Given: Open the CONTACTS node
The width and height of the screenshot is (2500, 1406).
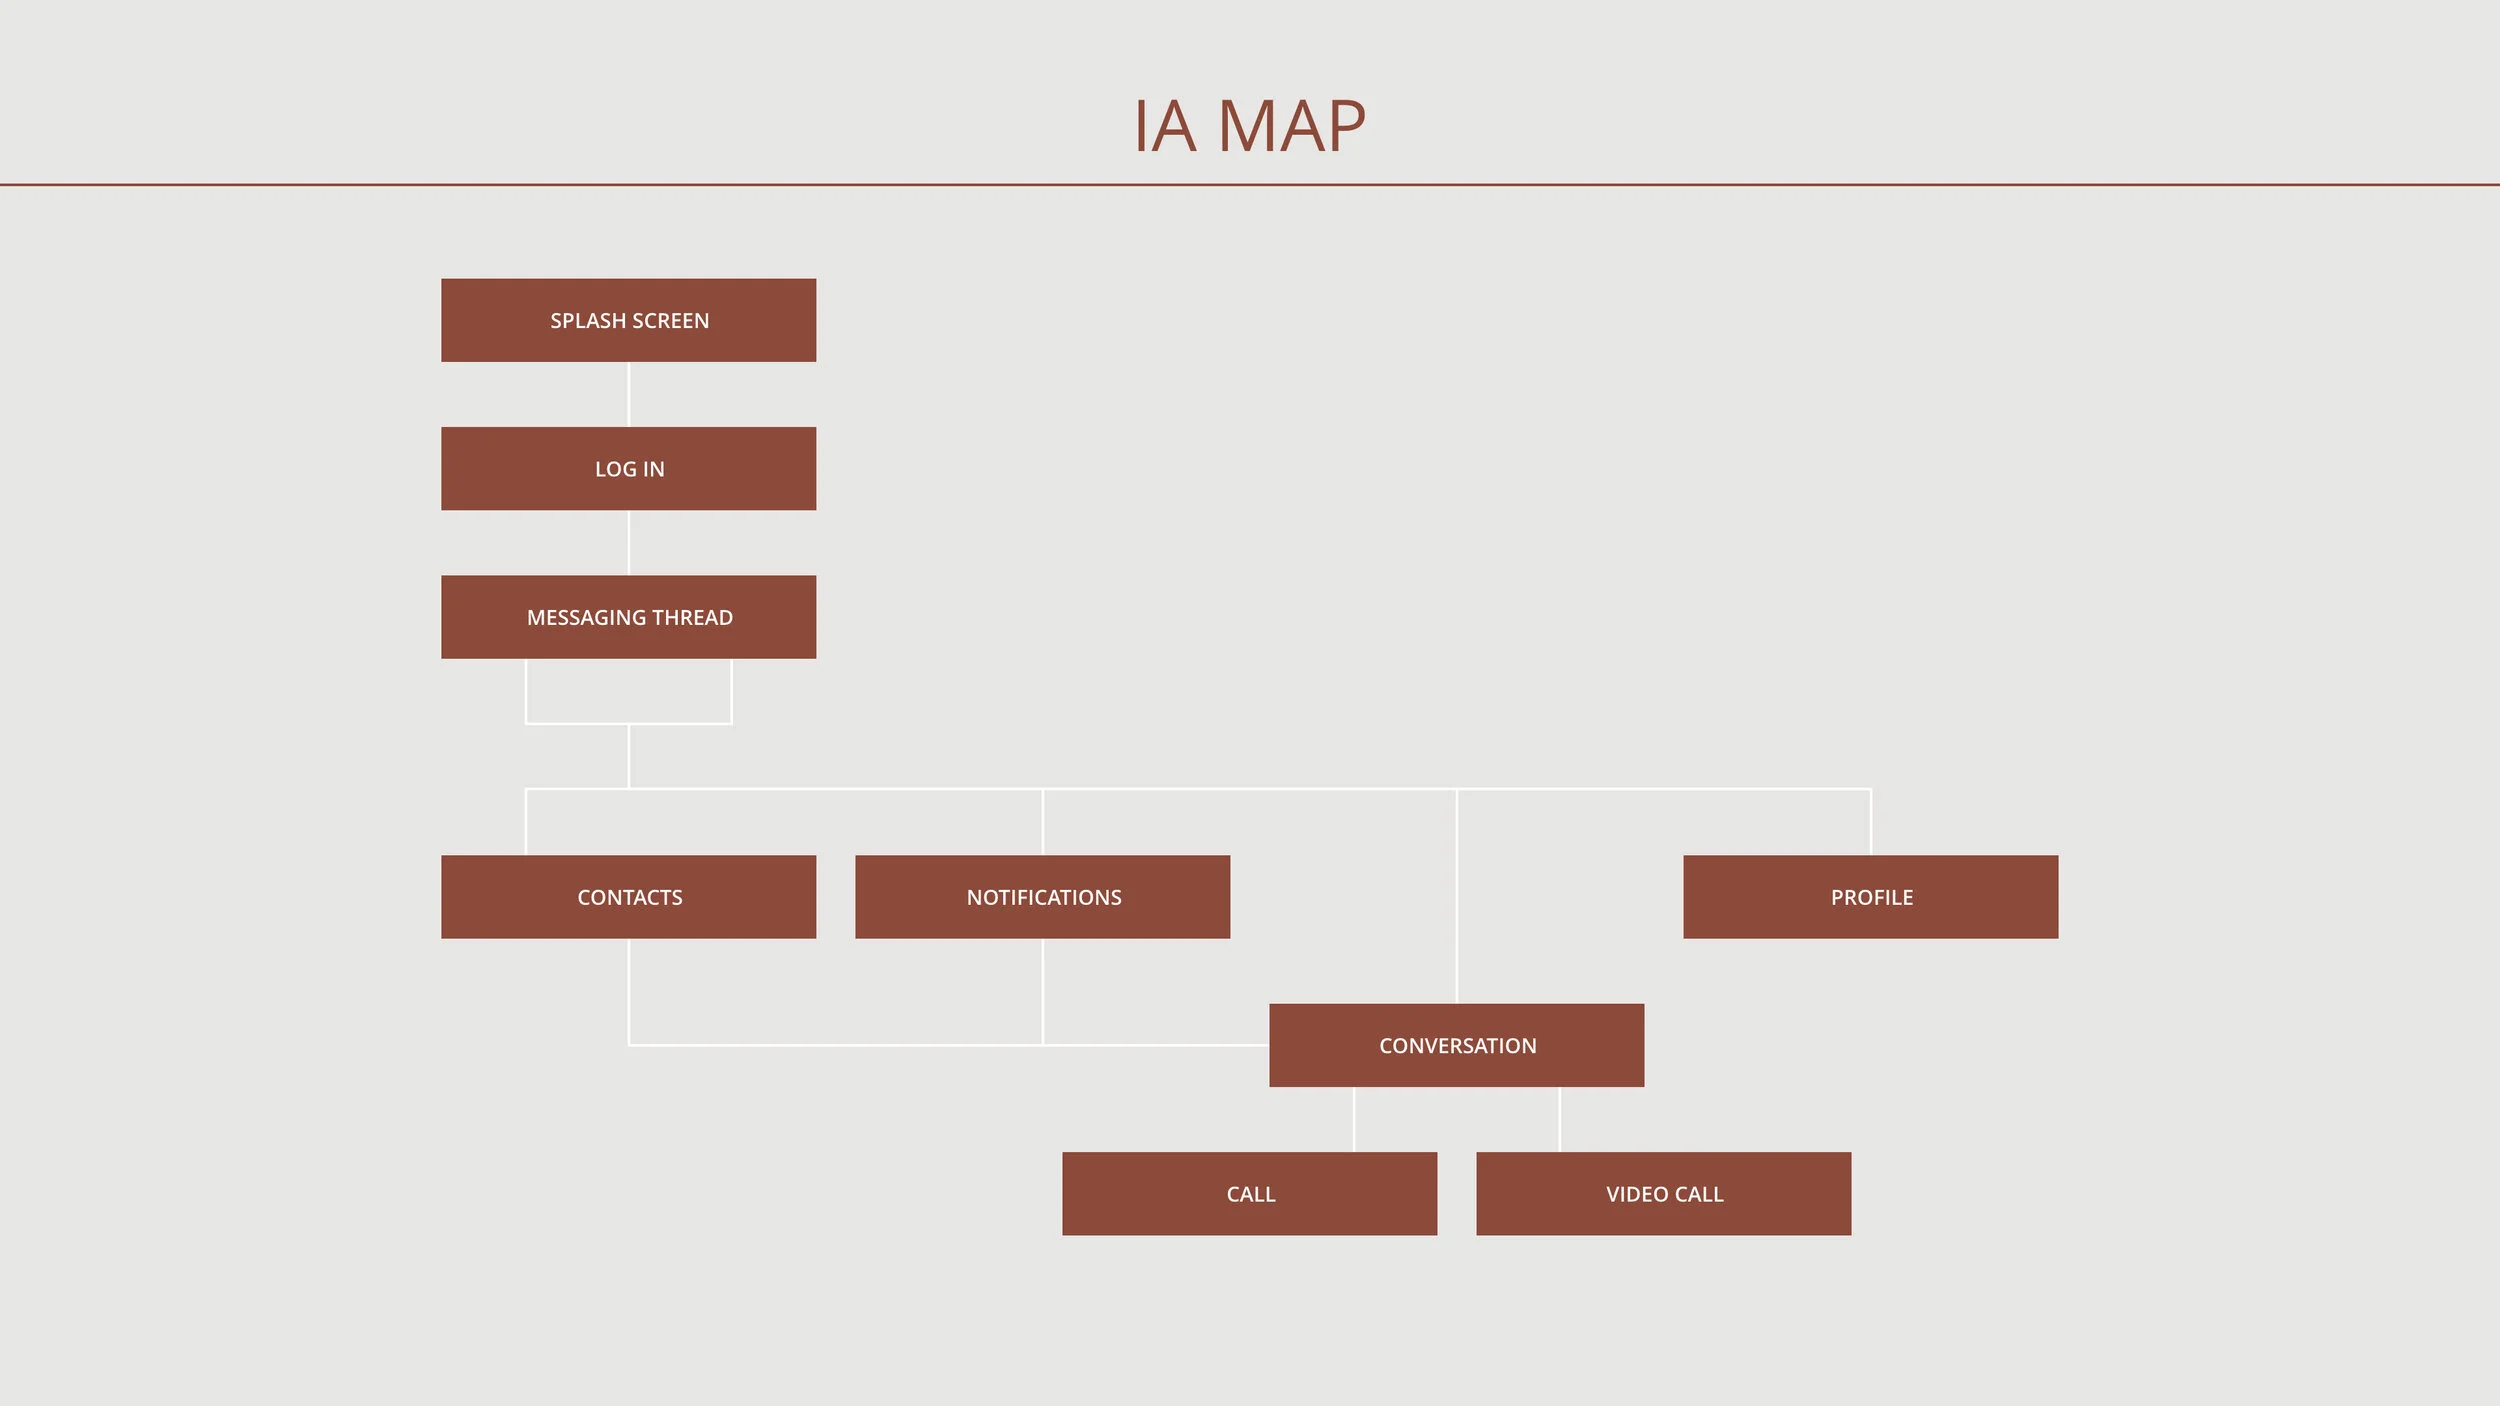Looking at the screenshot, I should pos(628,897).
